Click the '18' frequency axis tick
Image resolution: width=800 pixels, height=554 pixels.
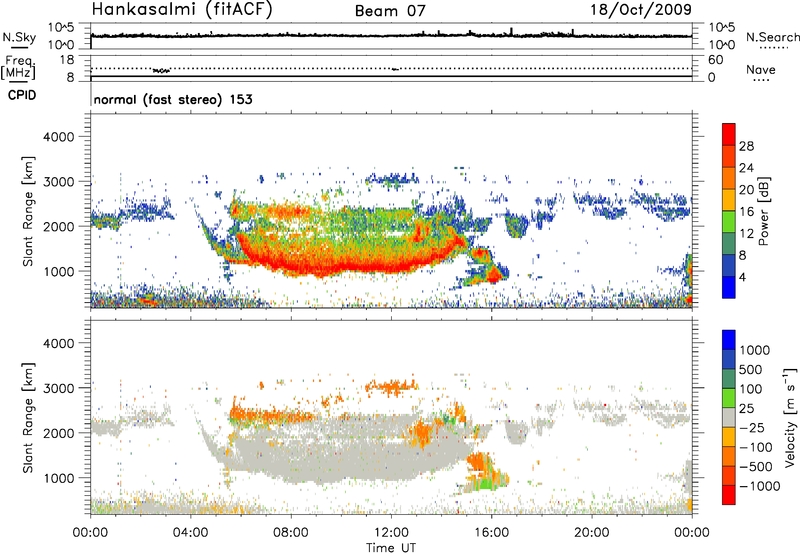(x=67, y=59)
